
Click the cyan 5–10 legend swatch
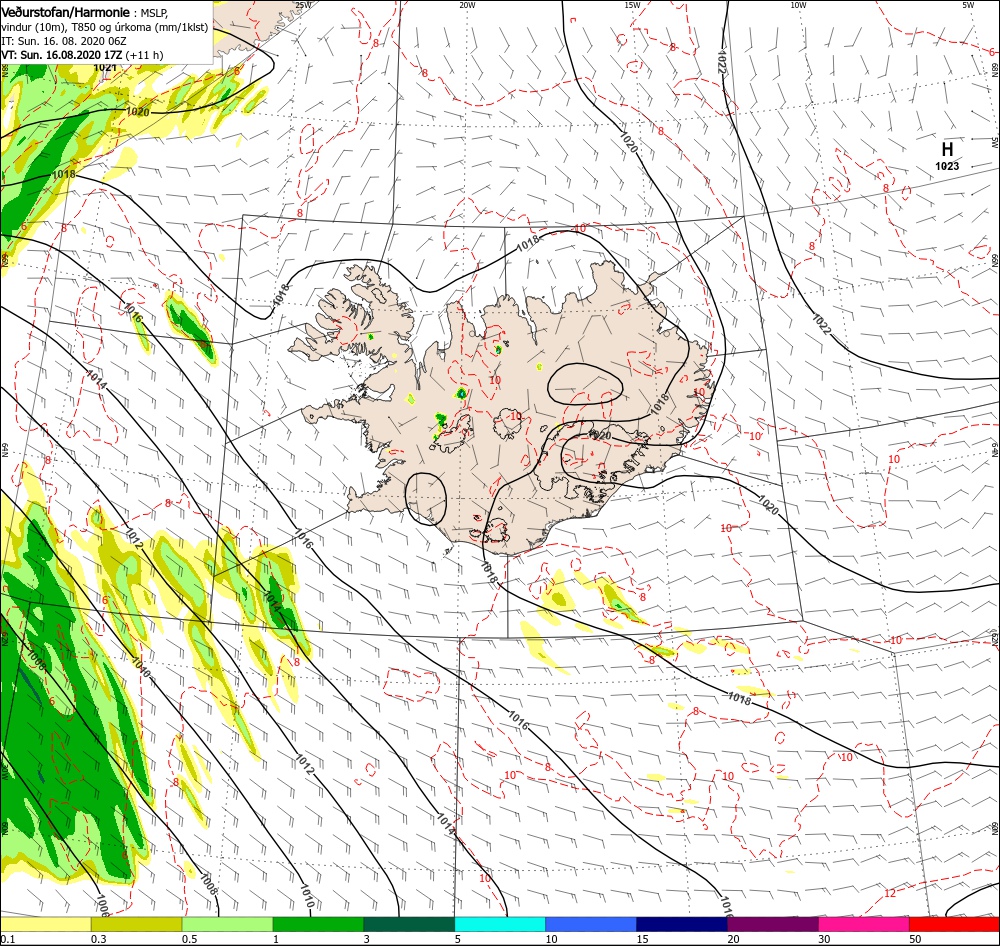tap(500, 924)
